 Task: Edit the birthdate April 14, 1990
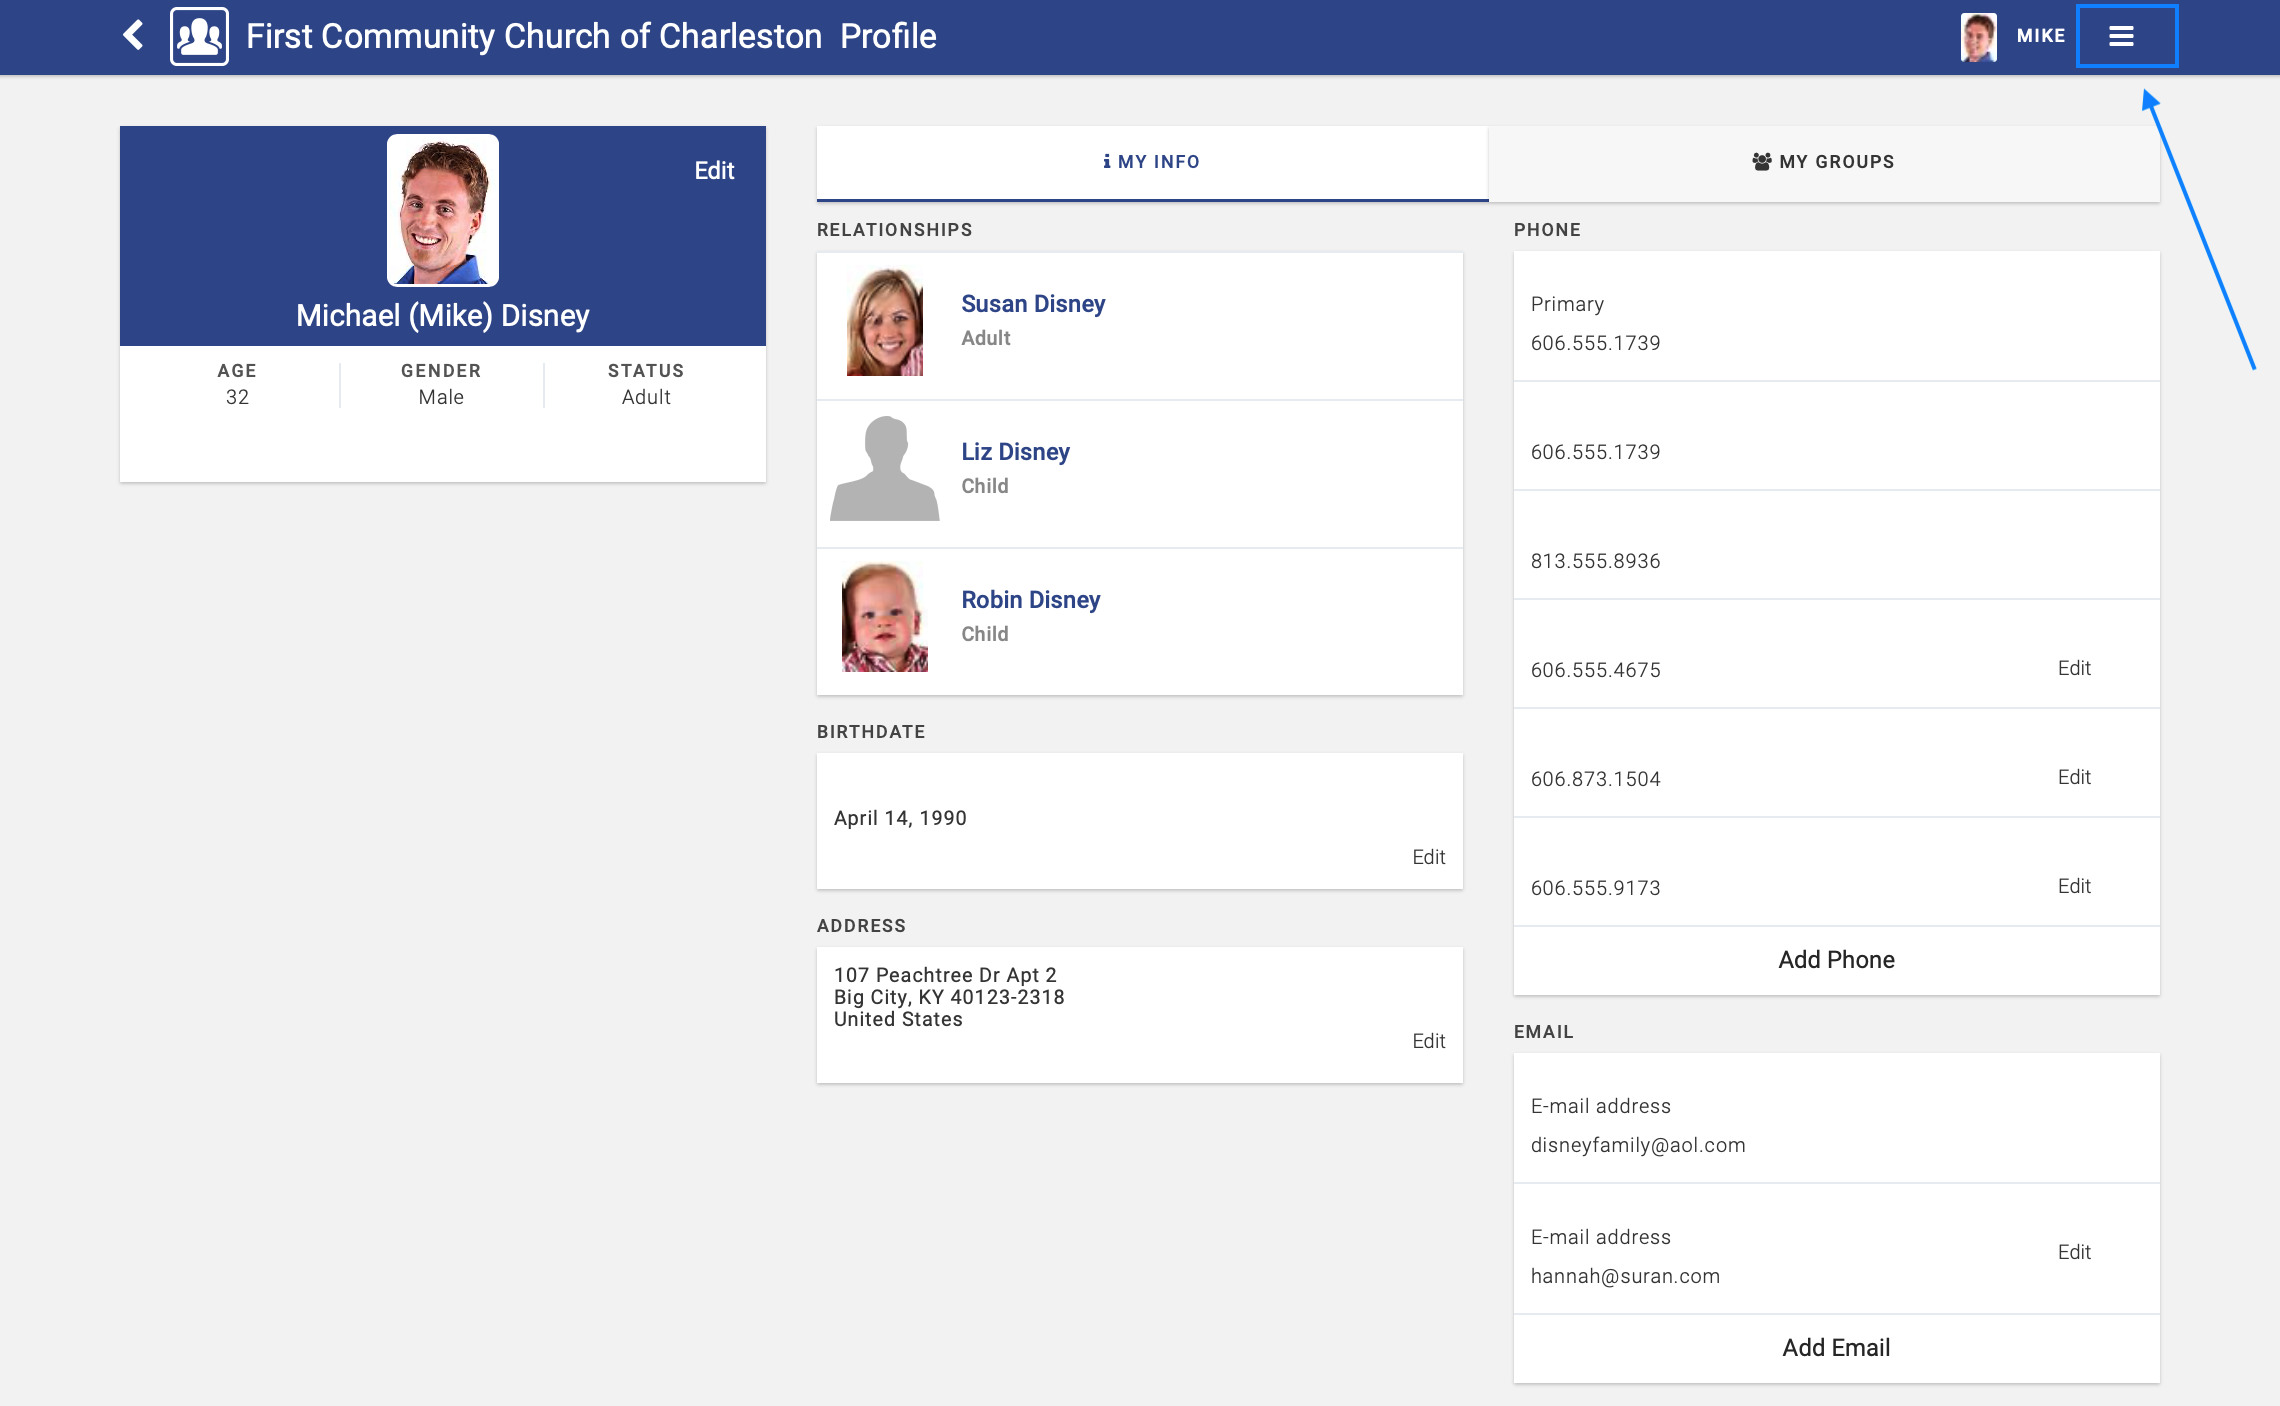(1428, 857)
